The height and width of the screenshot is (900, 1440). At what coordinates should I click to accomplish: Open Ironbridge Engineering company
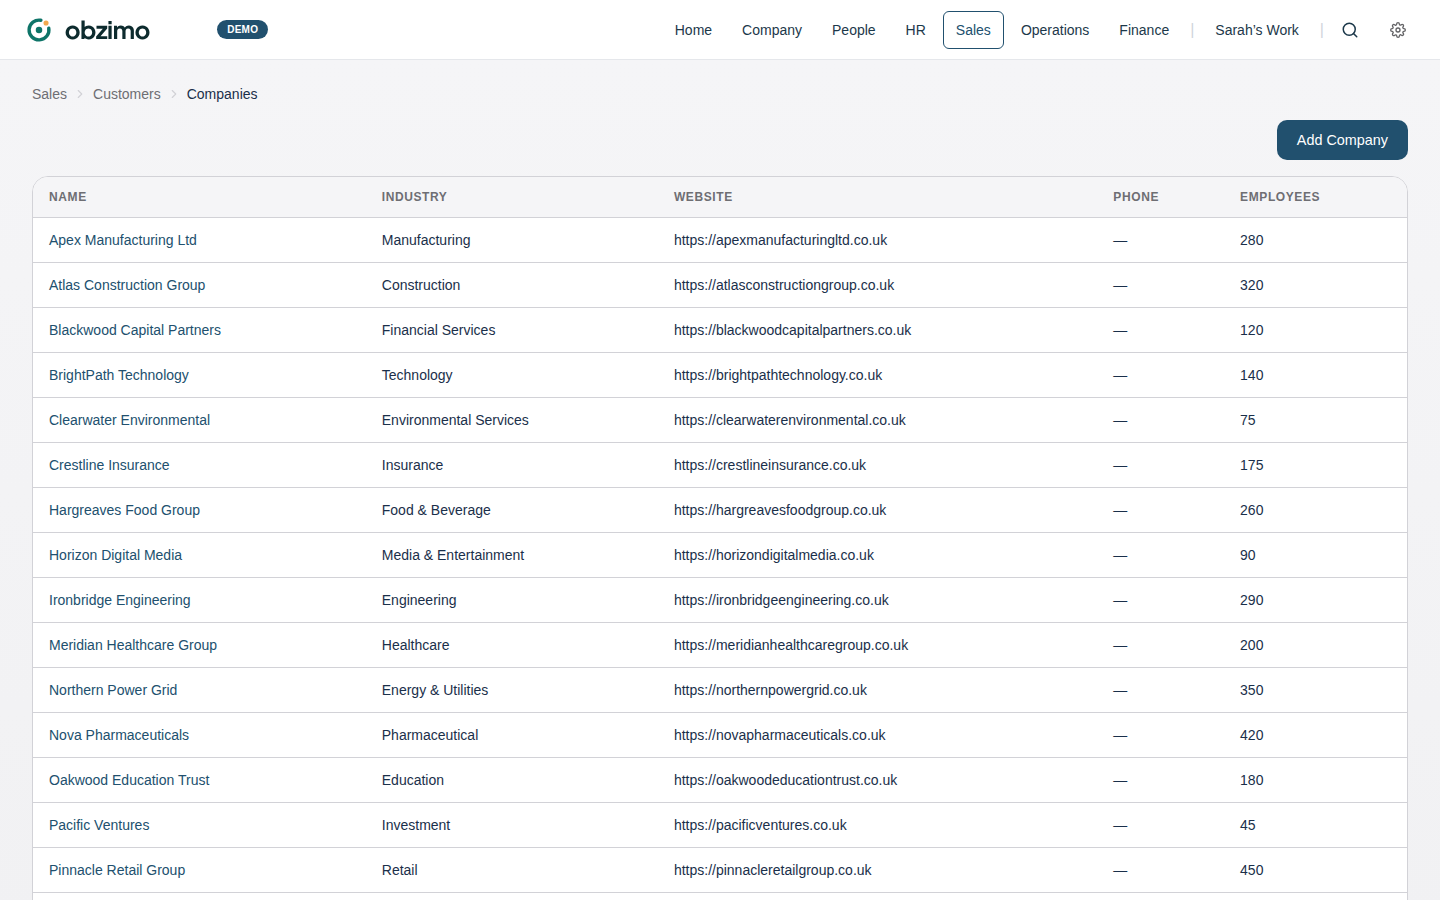click(x=119, y=600)
